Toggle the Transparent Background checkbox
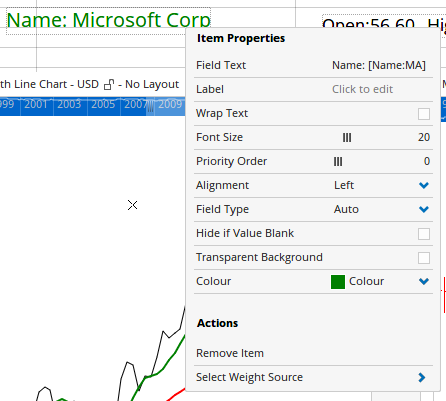 point(424,258)
